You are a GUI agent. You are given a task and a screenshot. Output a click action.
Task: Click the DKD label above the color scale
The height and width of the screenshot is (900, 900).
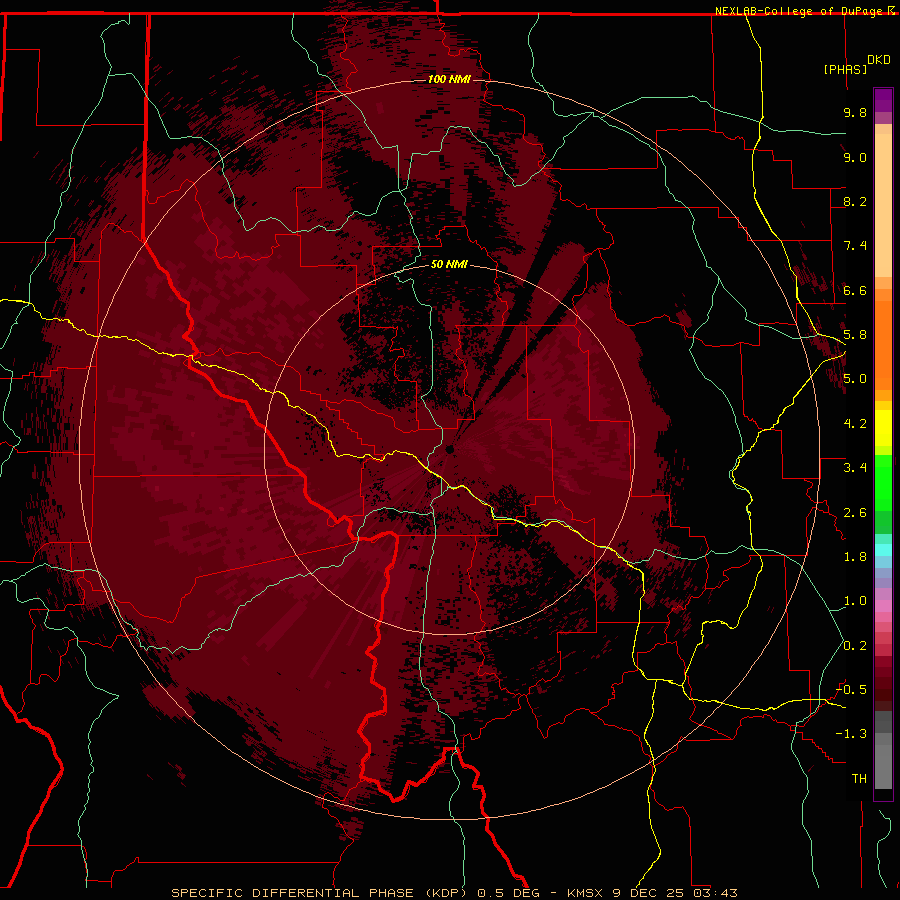click(x=879, y=60)
